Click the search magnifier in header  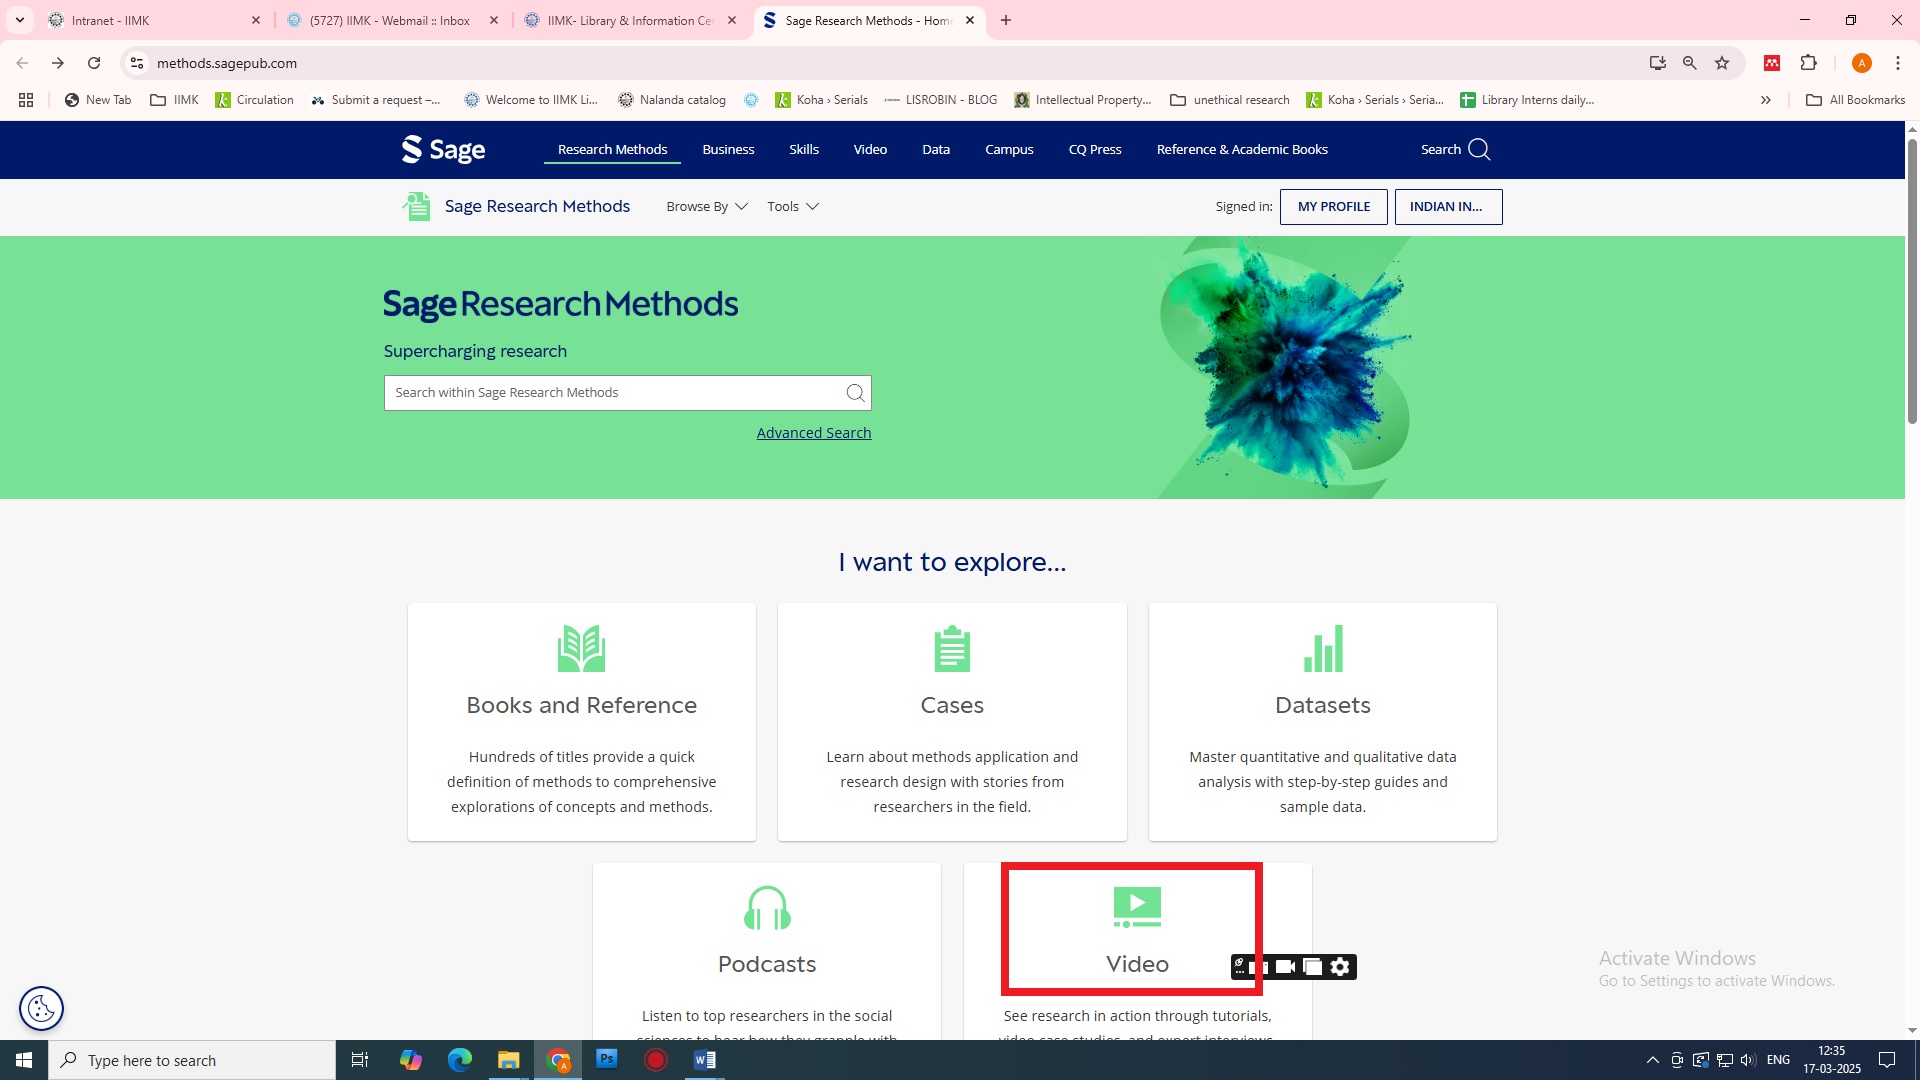coord(1479,150)
